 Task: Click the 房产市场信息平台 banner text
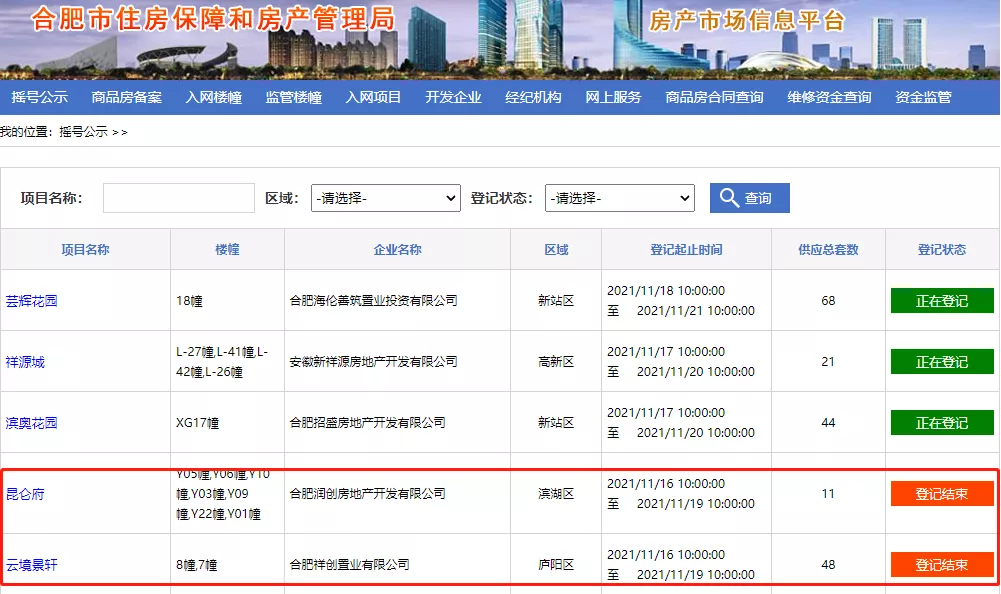click(x=747, y=20)
